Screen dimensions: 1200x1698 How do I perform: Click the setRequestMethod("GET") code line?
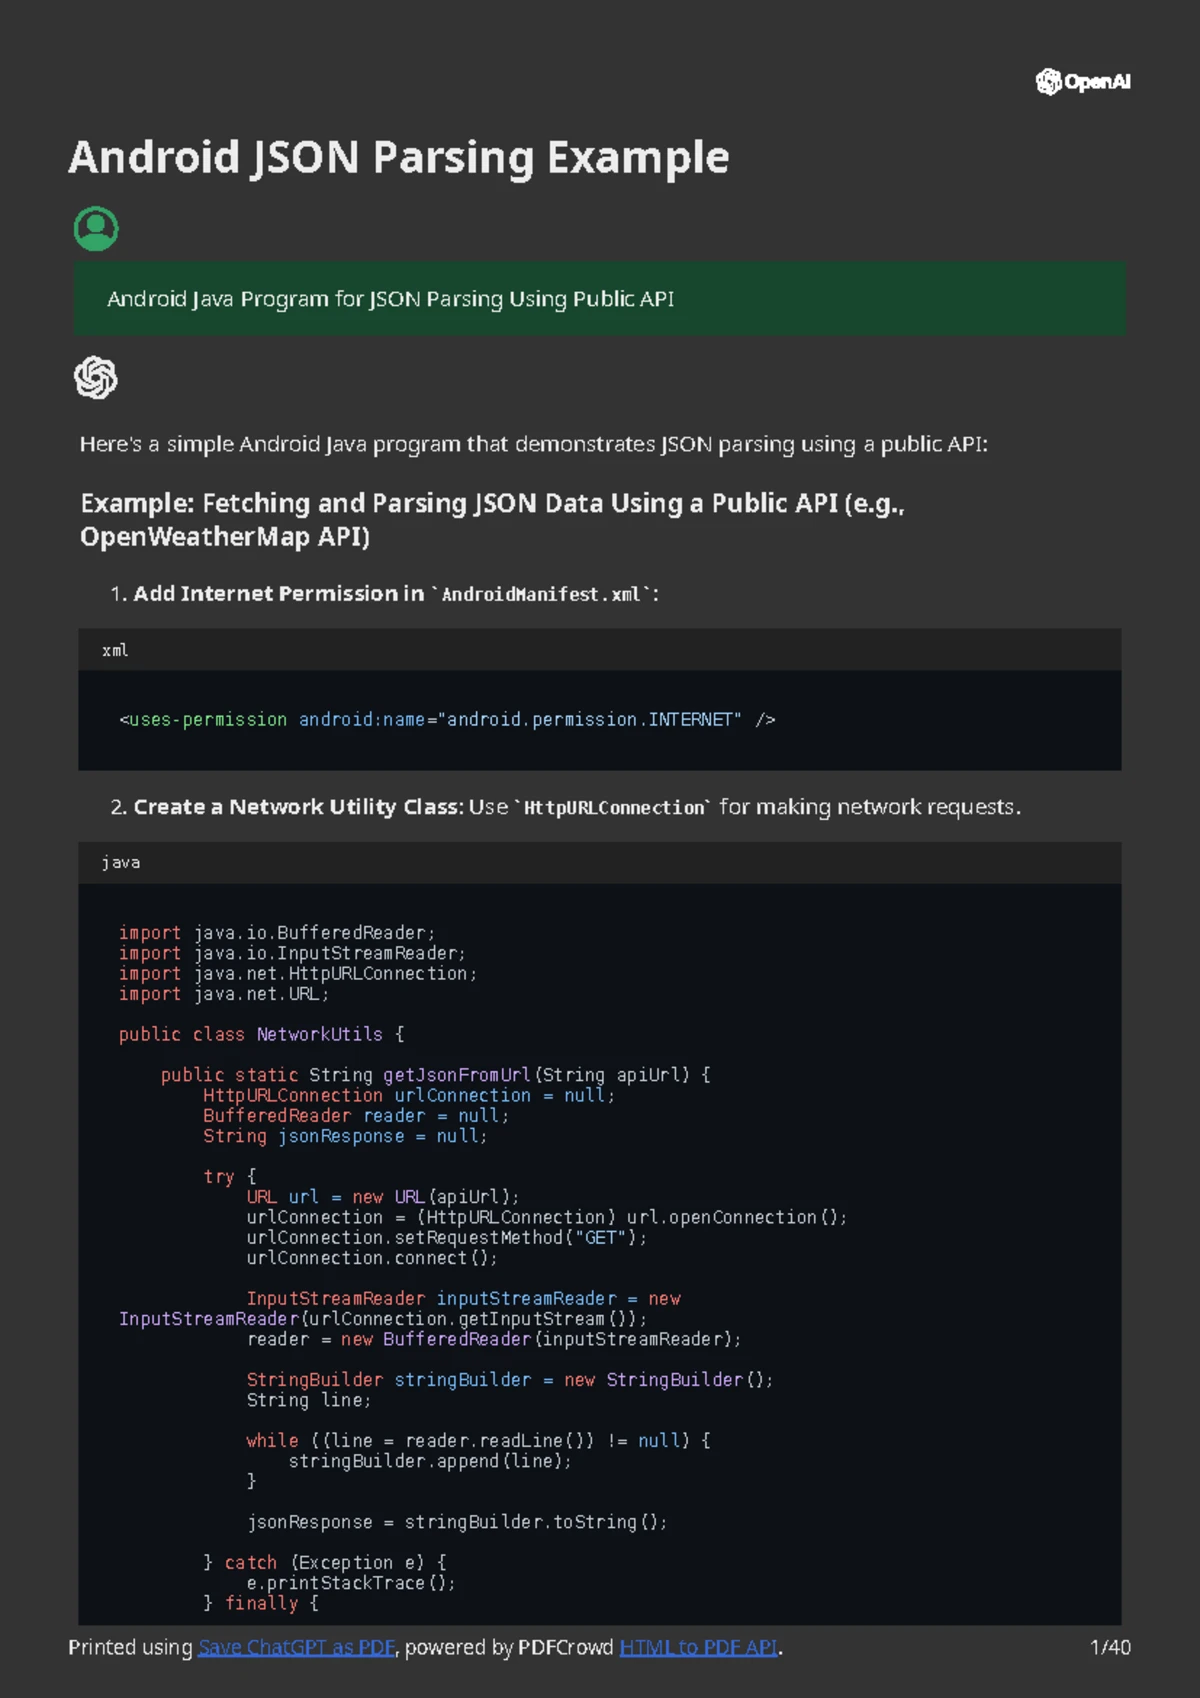point(447,1238)
